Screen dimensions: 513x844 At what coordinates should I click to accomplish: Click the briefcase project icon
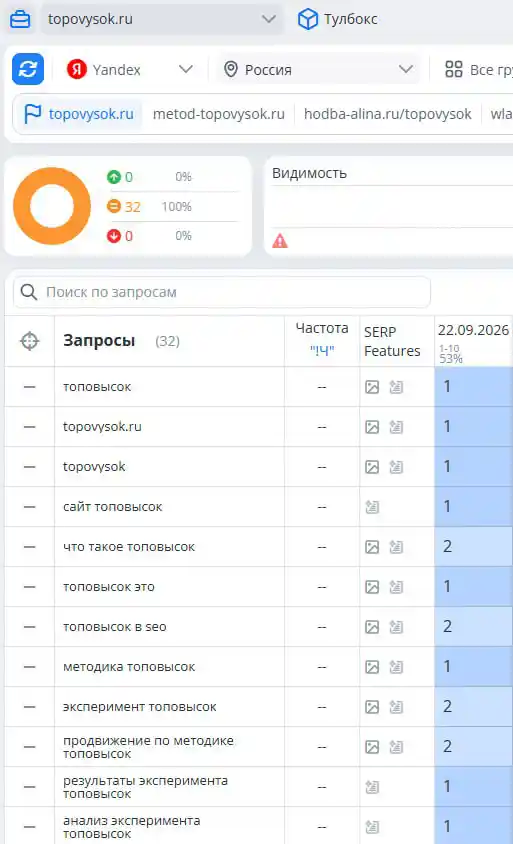(x=20, y=19)
